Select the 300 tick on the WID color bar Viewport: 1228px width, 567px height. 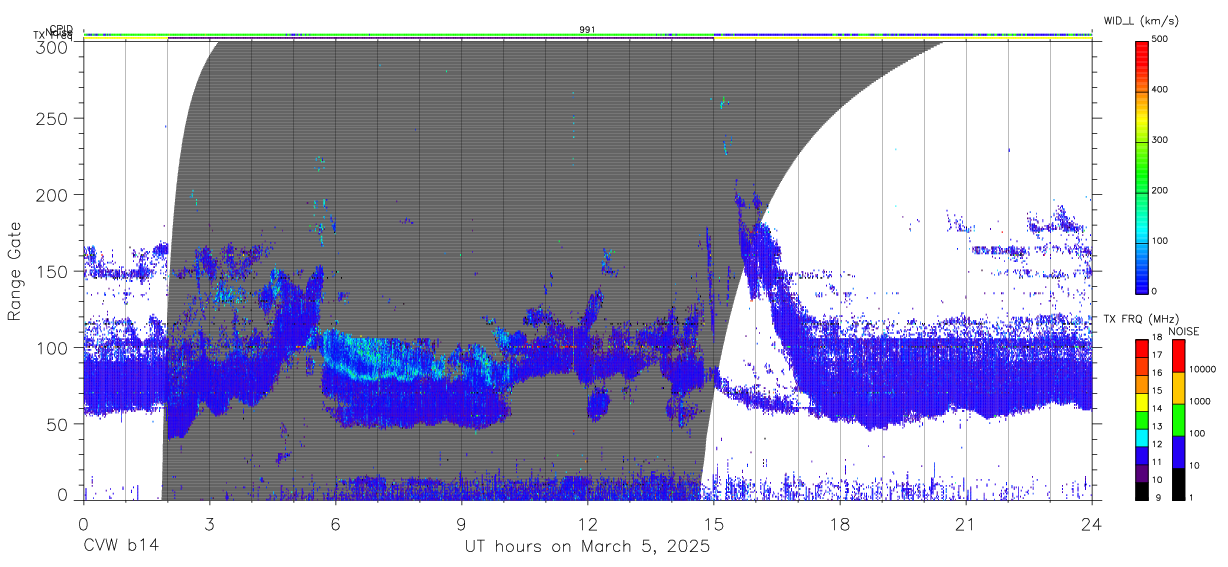point(1160,140)
